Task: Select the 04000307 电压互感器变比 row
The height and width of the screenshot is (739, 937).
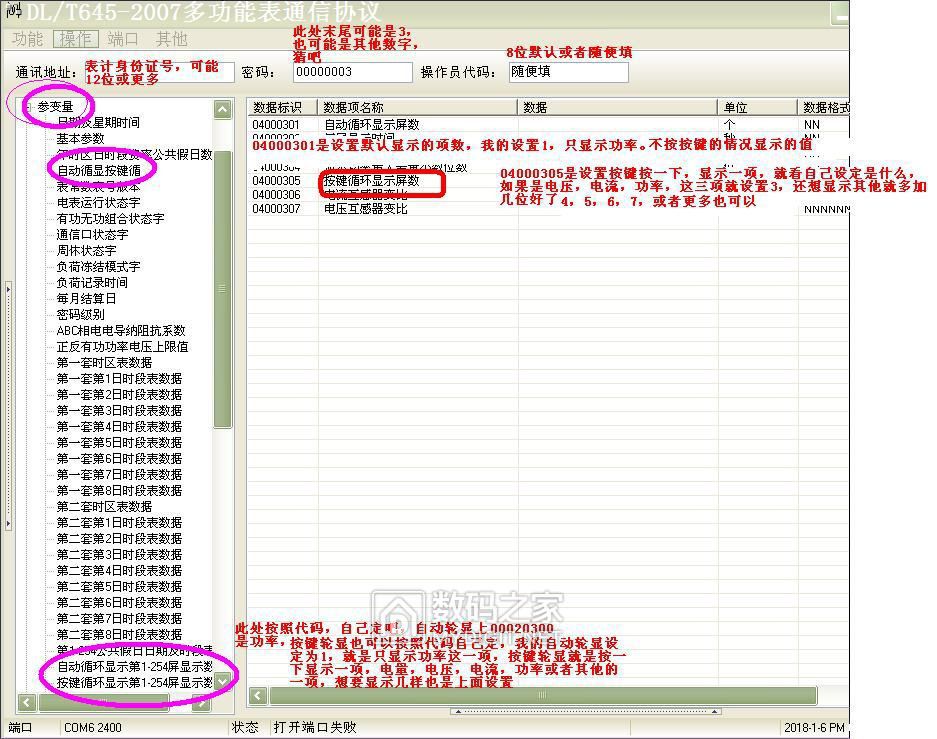Action: [x=365, y=209]
